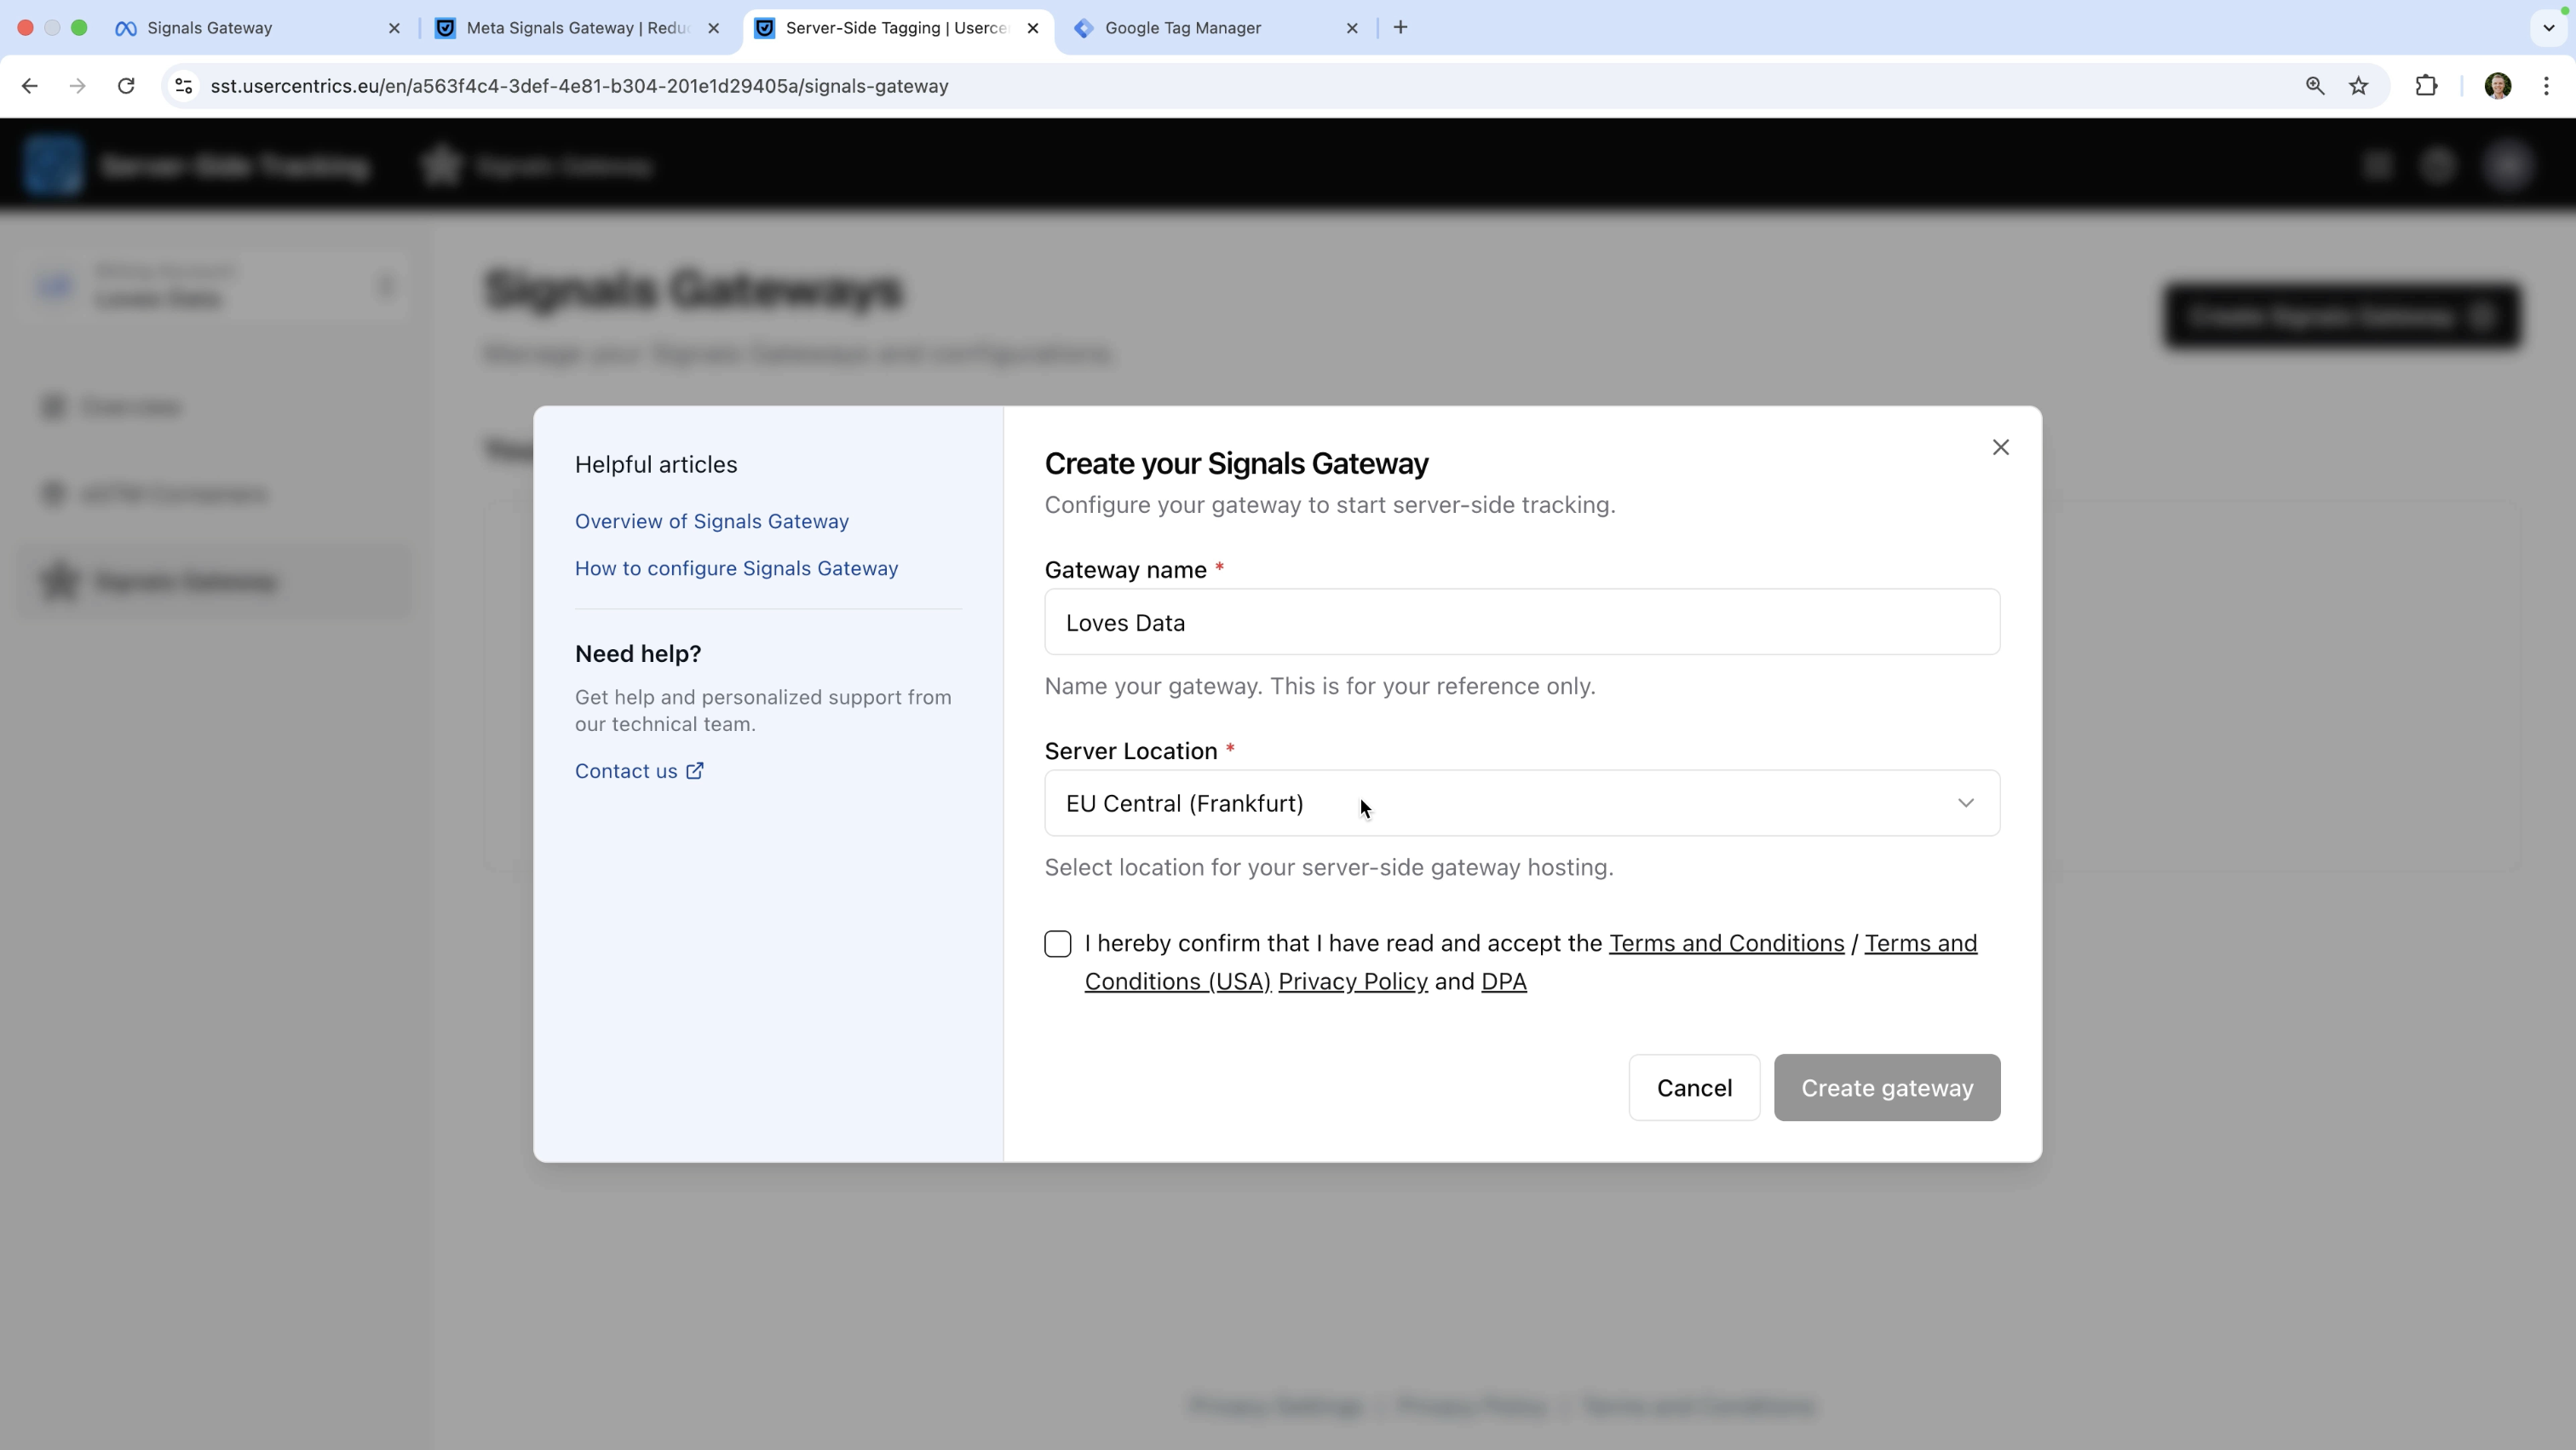Click the help icon in the app header

[2438, 165]
